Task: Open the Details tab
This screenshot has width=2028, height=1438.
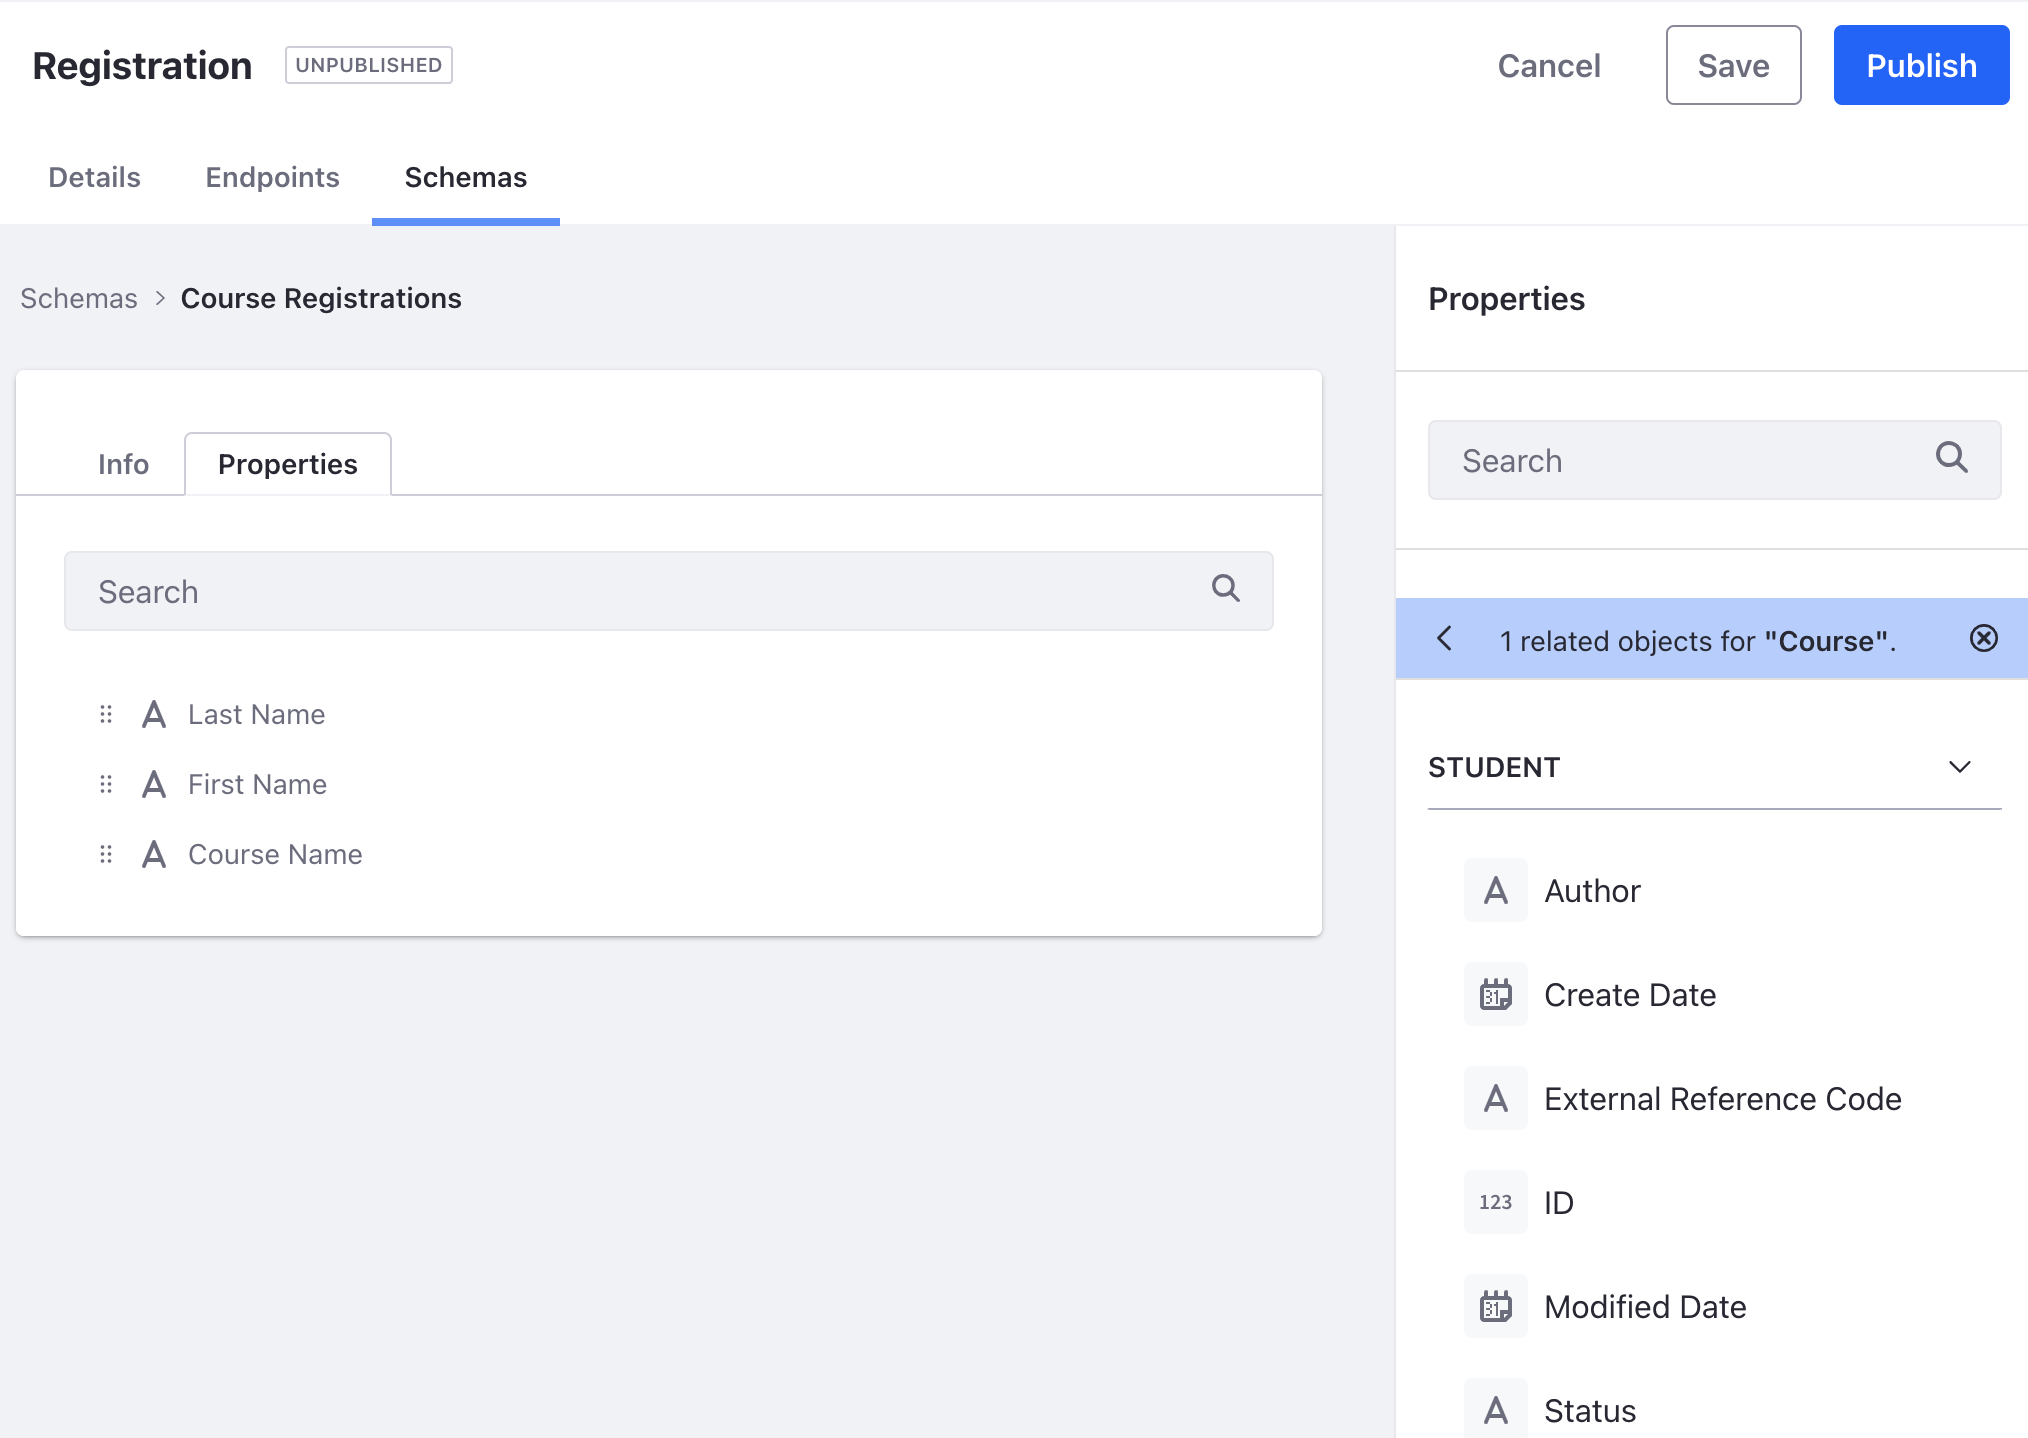Action: click(x=95, y=177)
